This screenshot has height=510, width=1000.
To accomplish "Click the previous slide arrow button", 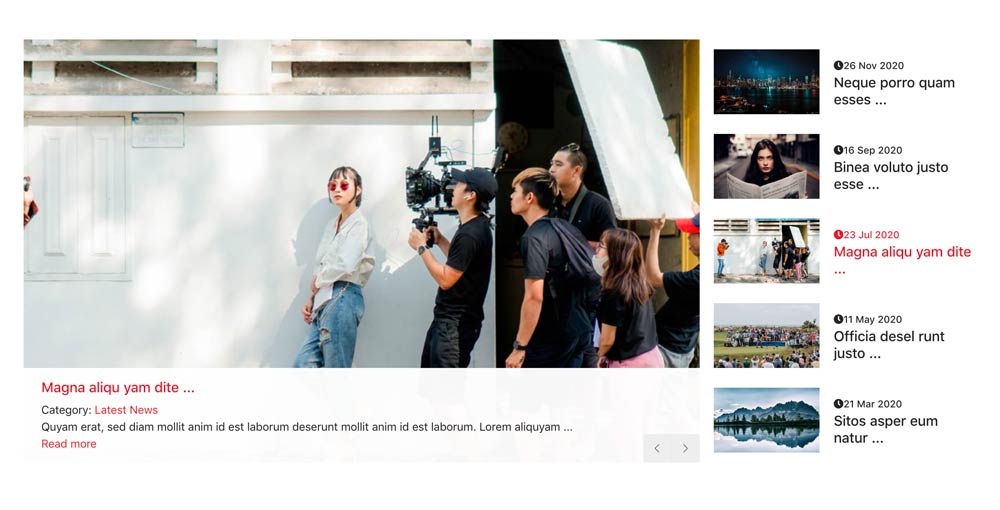I will tap(657, 448).
